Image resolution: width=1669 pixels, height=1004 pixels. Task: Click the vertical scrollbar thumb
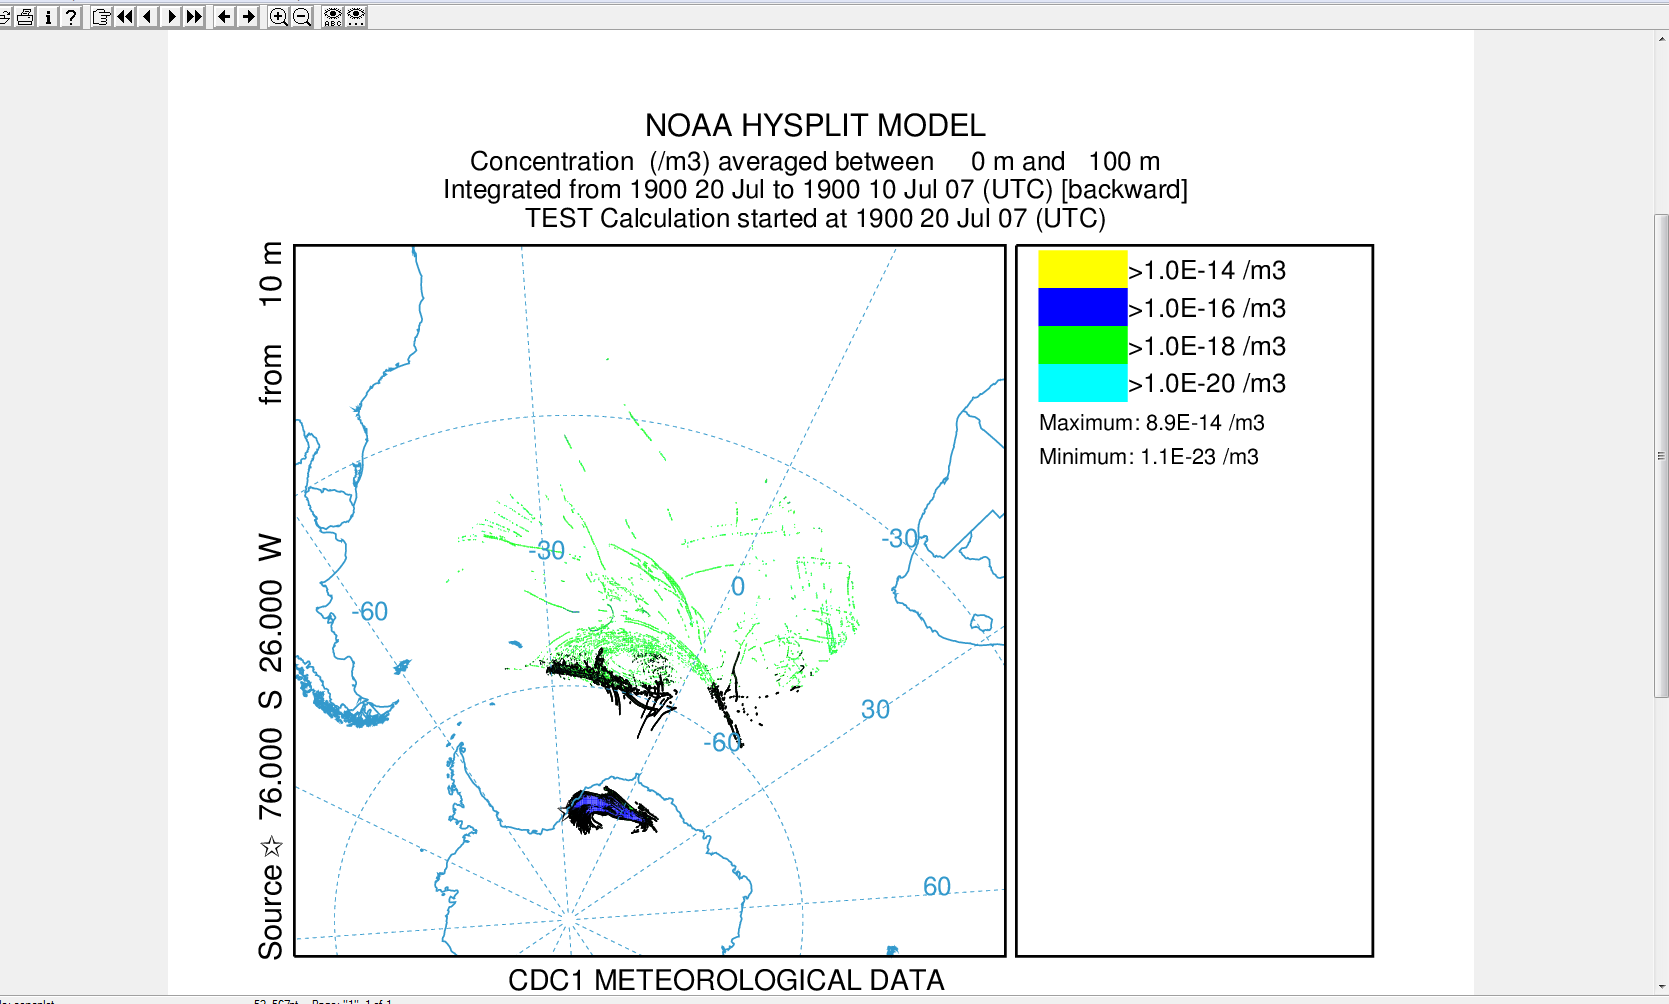coord(1661,455)
